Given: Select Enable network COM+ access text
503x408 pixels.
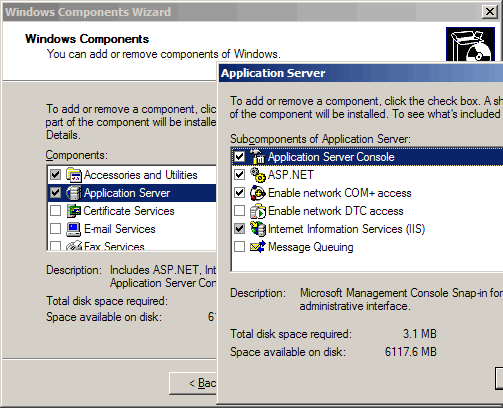Looking at the screenshot, I should pyautogui.click(x=340, y=193).
